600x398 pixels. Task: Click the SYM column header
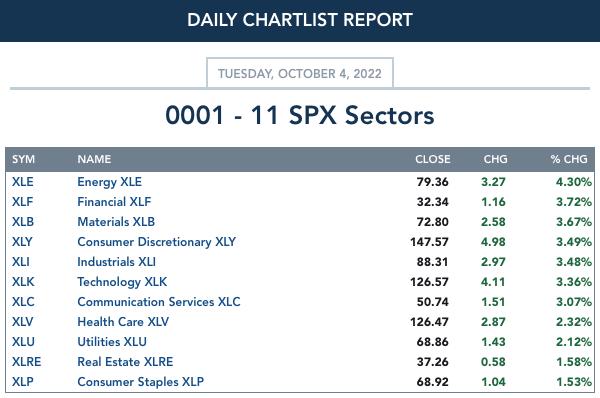tap(23, 159)
